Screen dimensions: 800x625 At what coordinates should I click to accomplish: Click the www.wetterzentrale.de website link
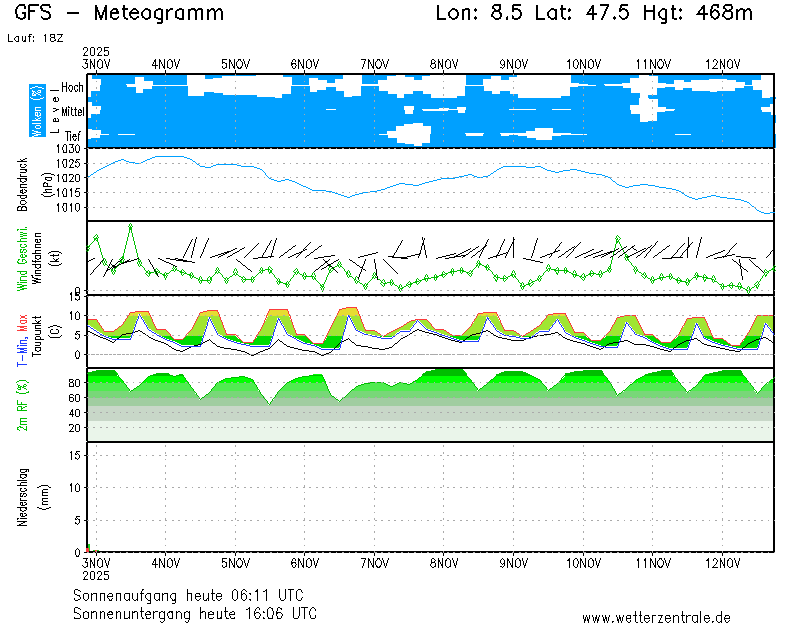[656, 618]
